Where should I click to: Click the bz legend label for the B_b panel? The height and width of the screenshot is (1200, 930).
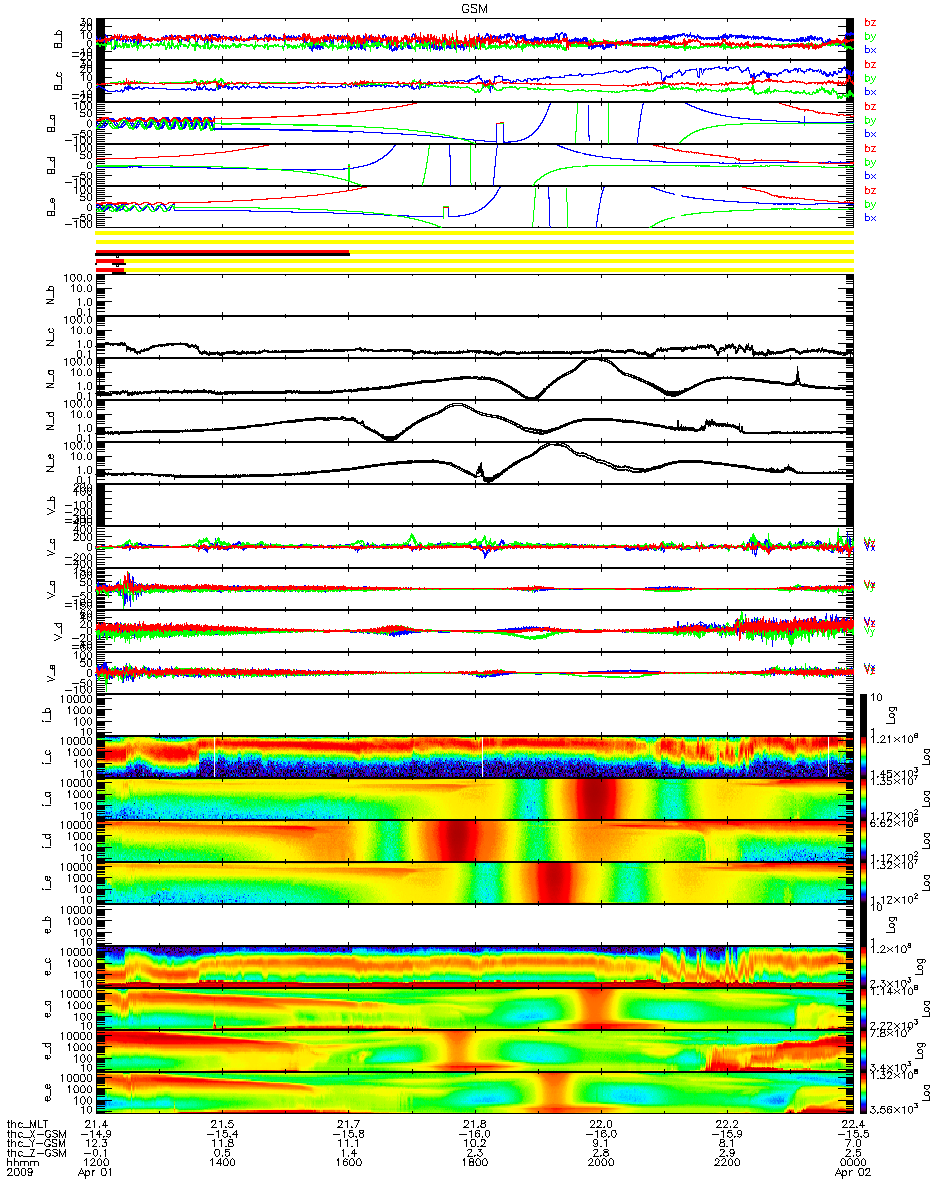click(869, 23)
